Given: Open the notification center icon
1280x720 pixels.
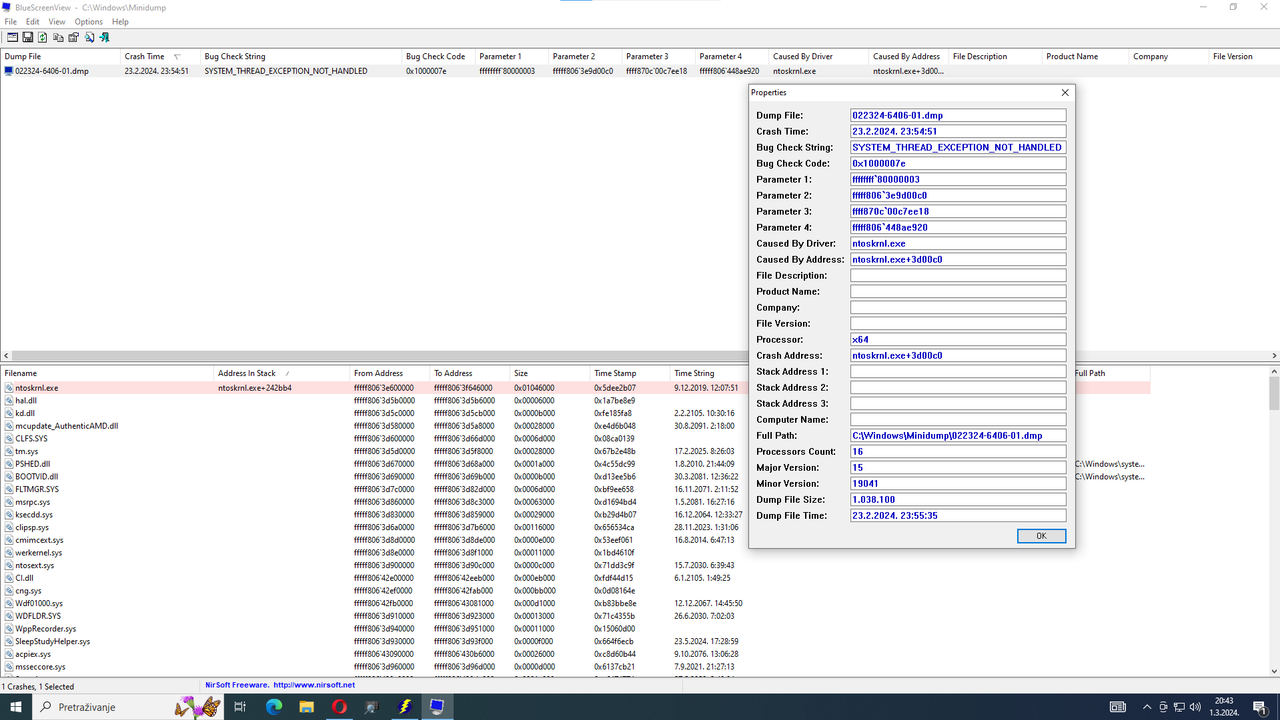Looking at the screenshot, I should coord(1261,707).
